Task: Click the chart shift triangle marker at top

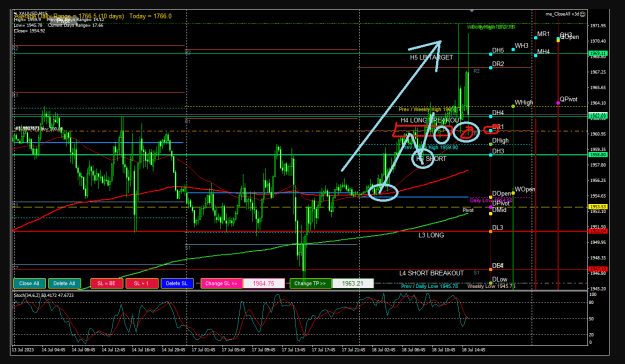Action: coord(472,10)
